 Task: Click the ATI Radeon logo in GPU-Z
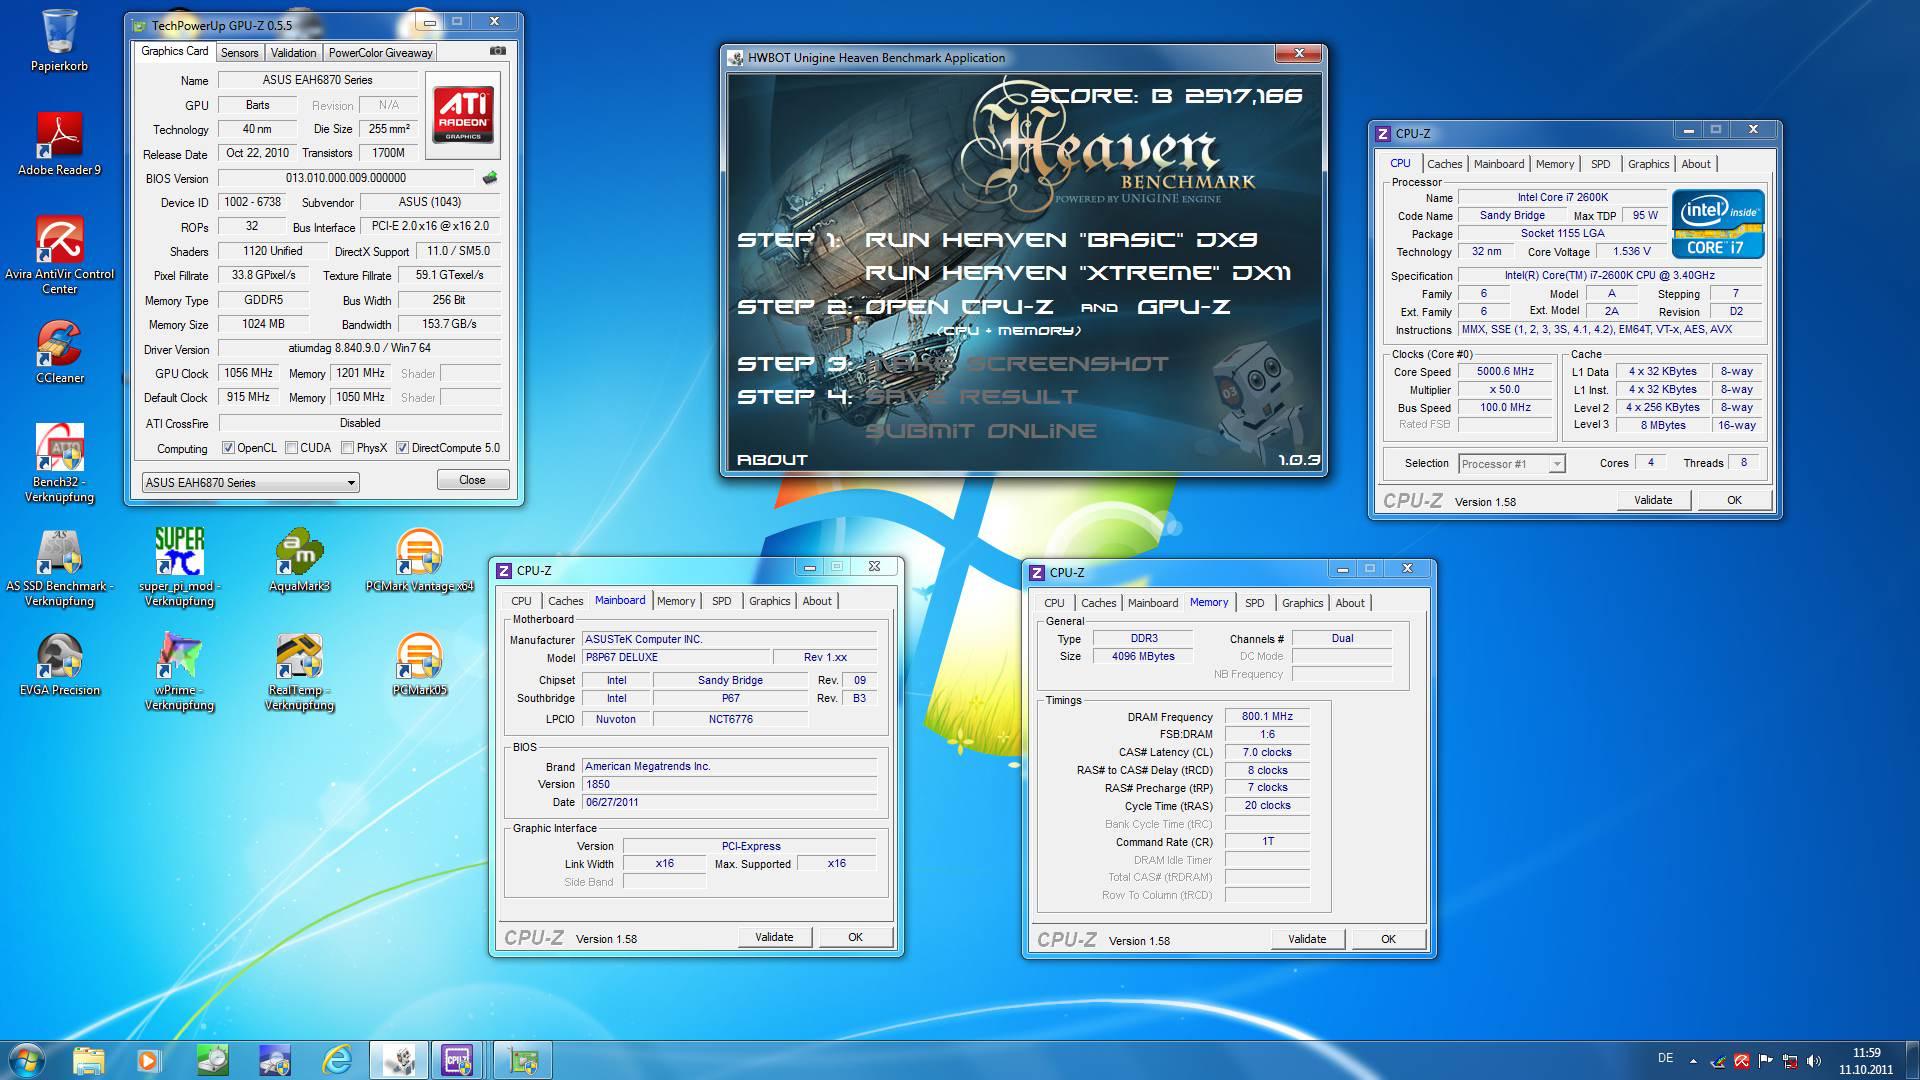464,115
